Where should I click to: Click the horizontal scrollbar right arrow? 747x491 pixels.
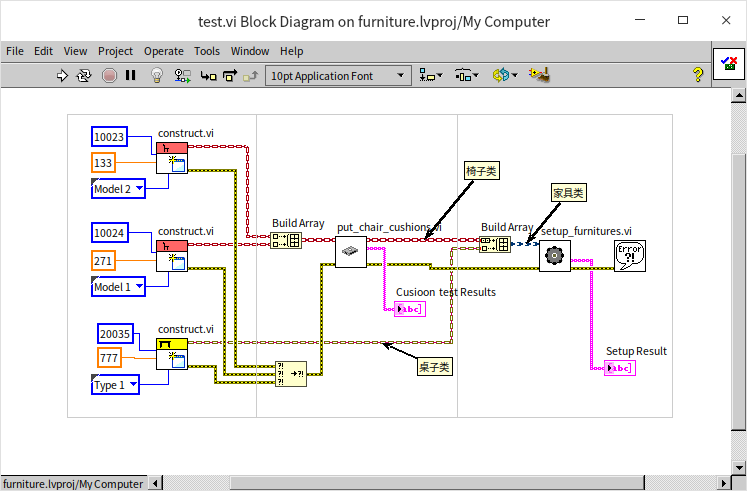(724, 483)
